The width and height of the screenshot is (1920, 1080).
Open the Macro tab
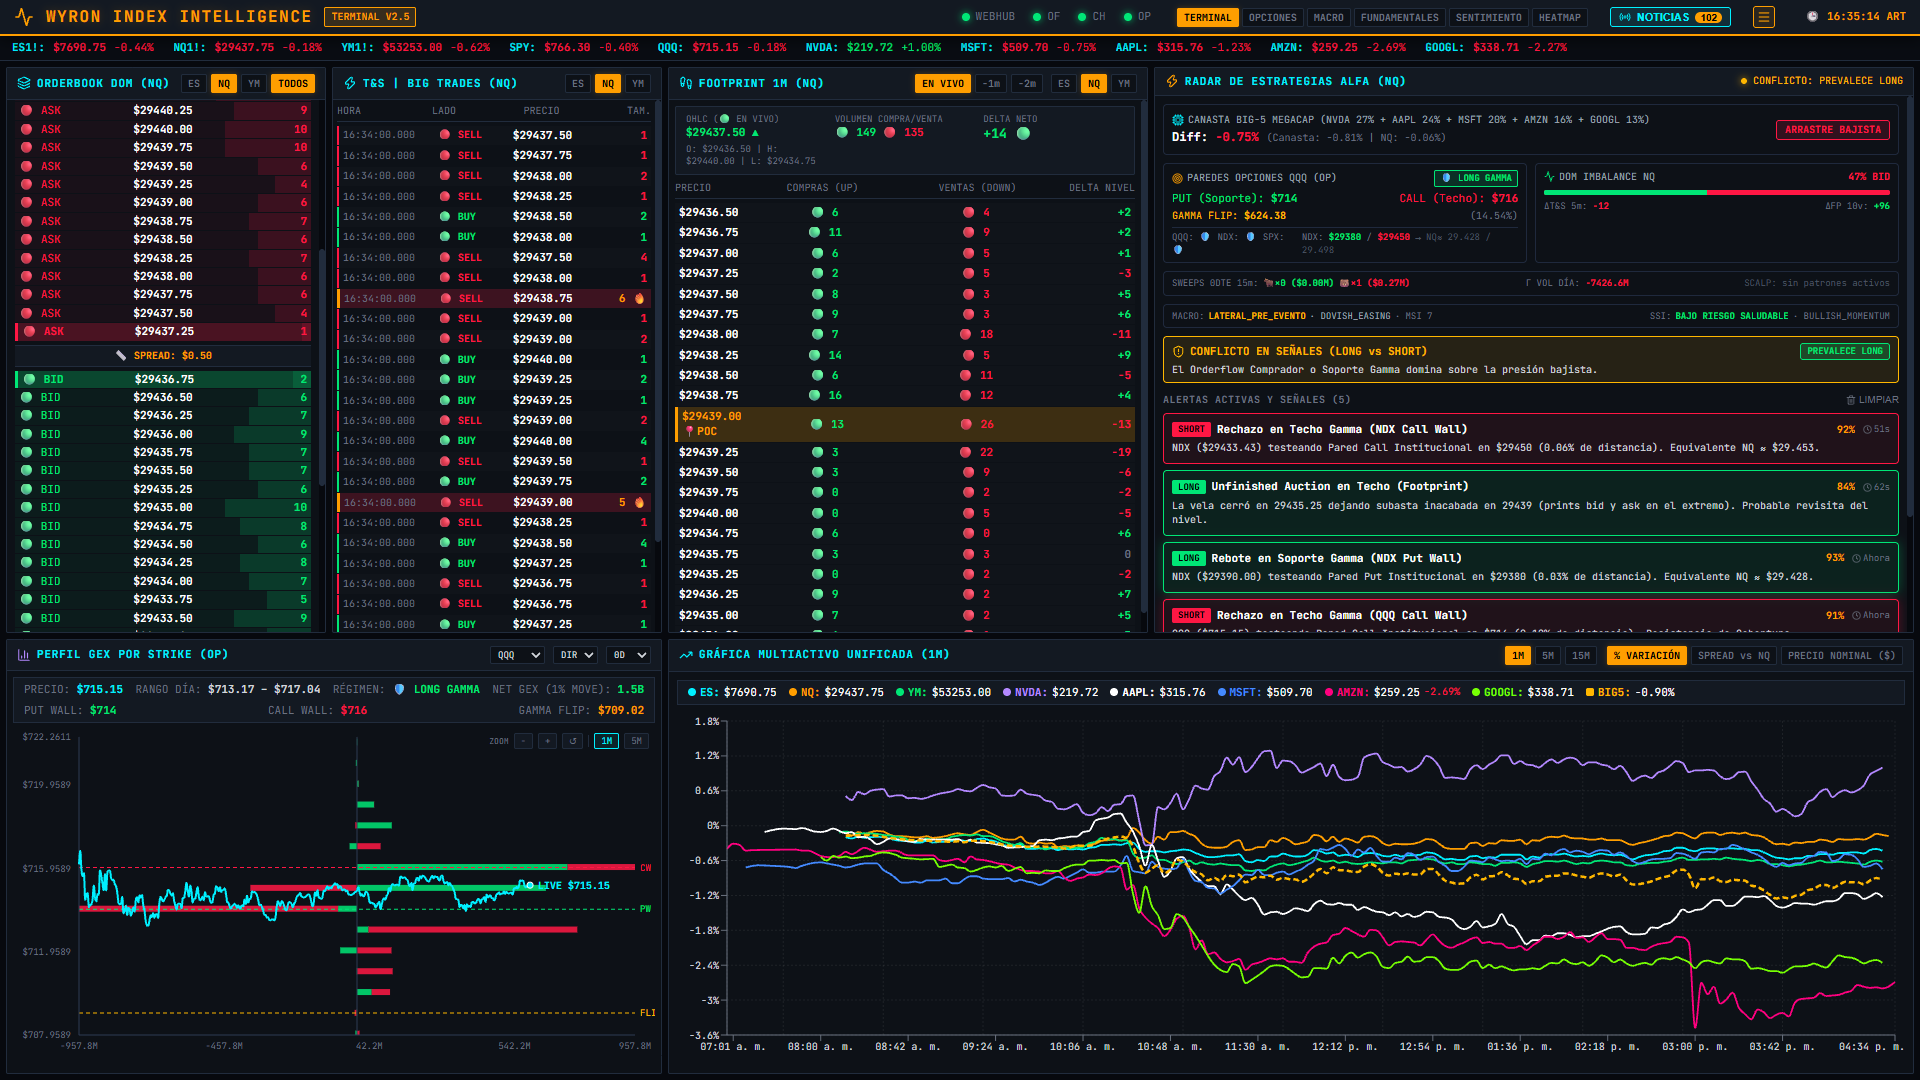click(1329, 18)
